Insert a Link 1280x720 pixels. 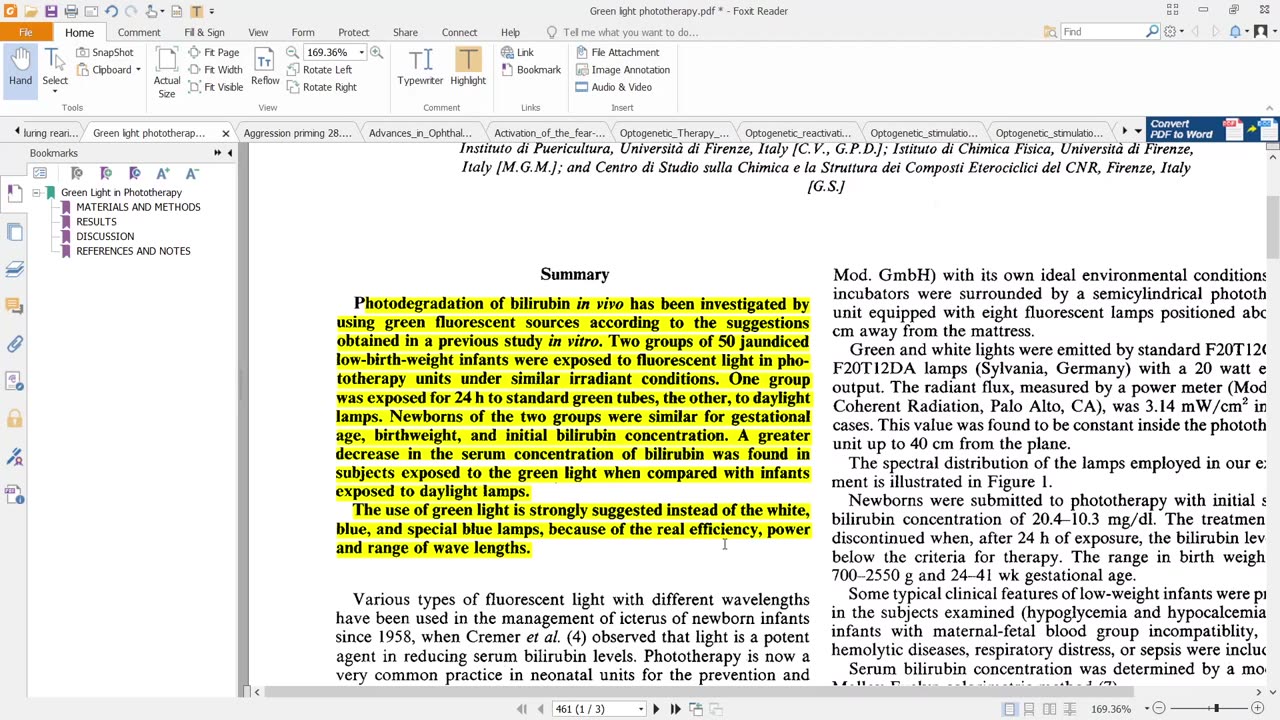517,52
